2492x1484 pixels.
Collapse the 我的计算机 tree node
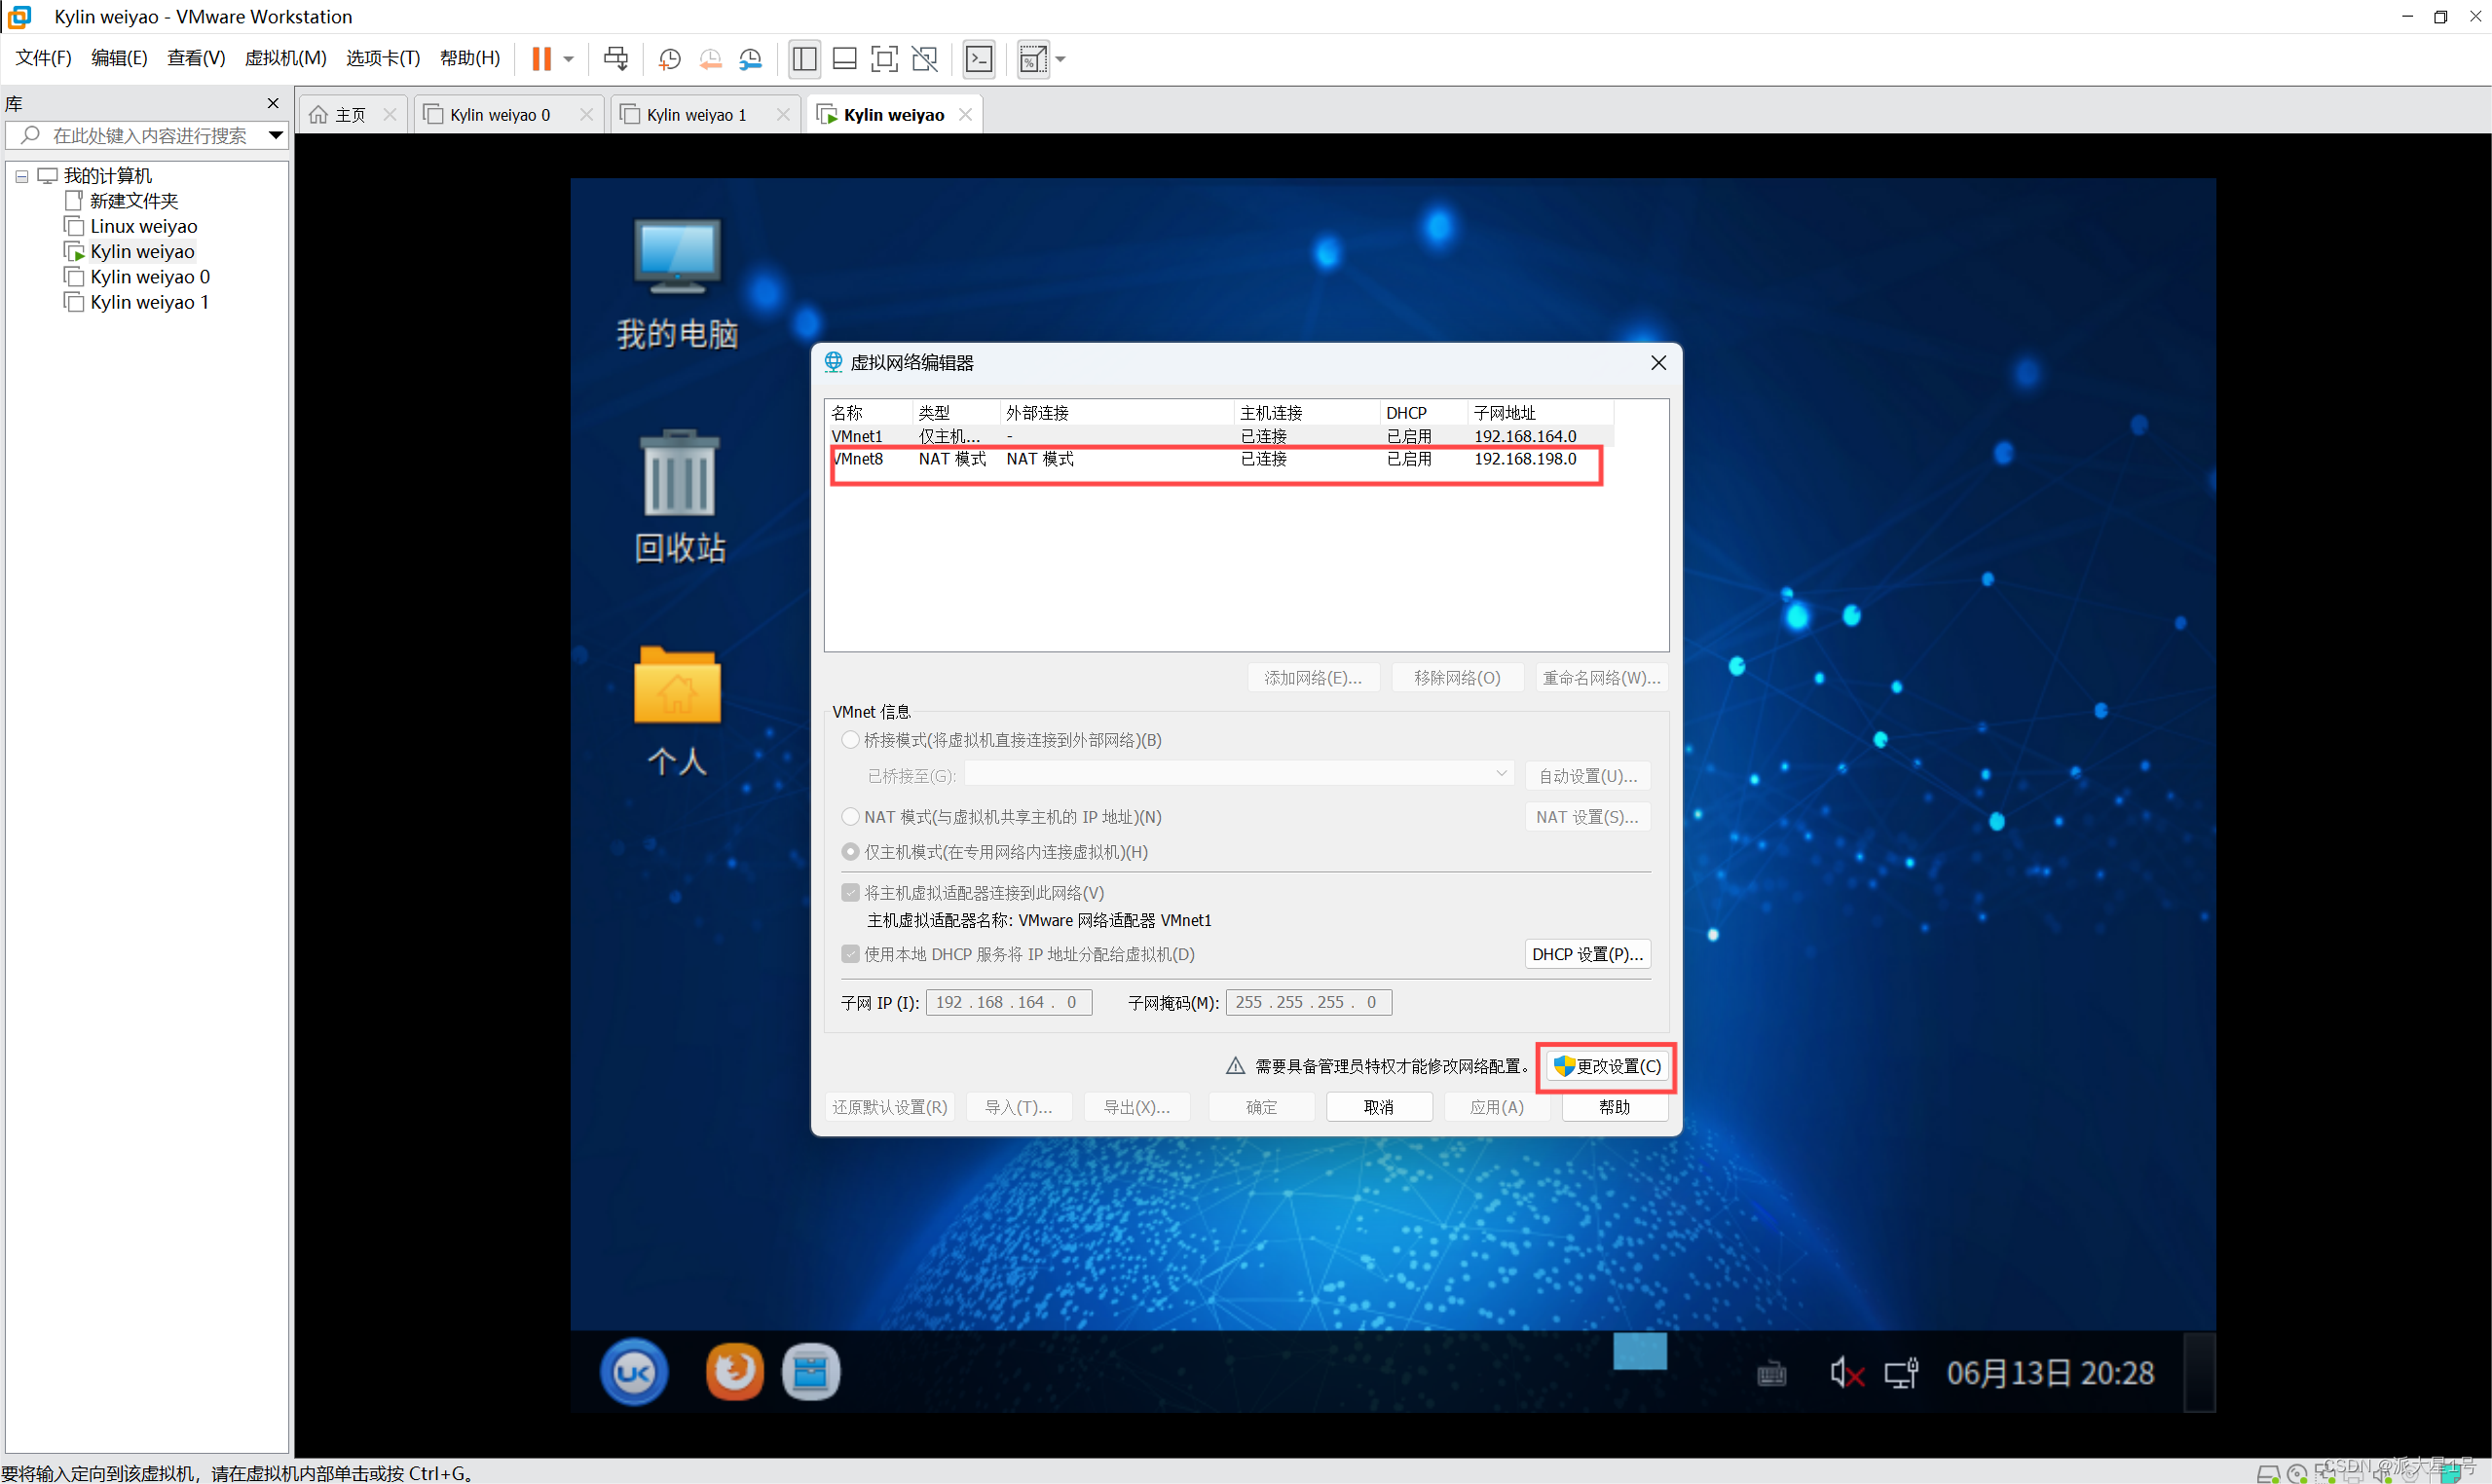(21, 176)
